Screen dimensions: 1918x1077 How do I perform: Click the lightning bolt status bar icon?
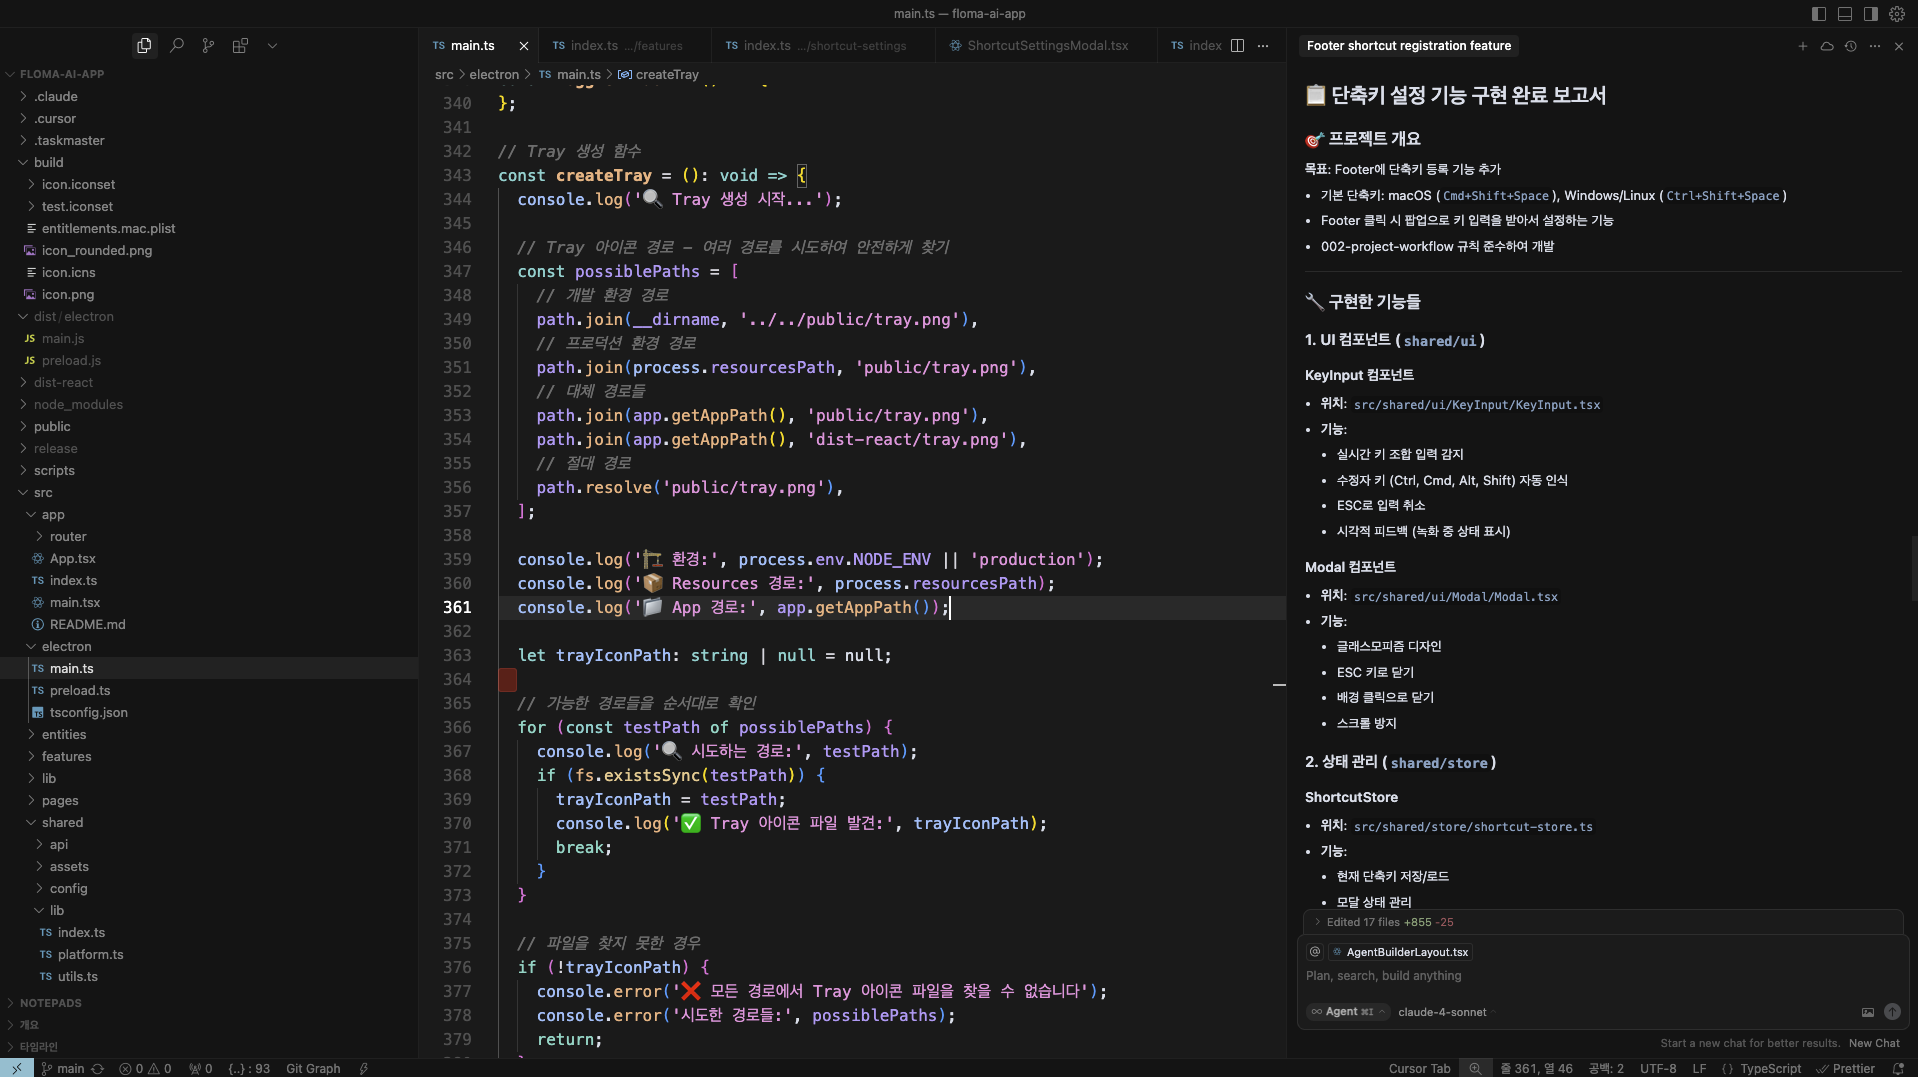[x=364, y=1069]
